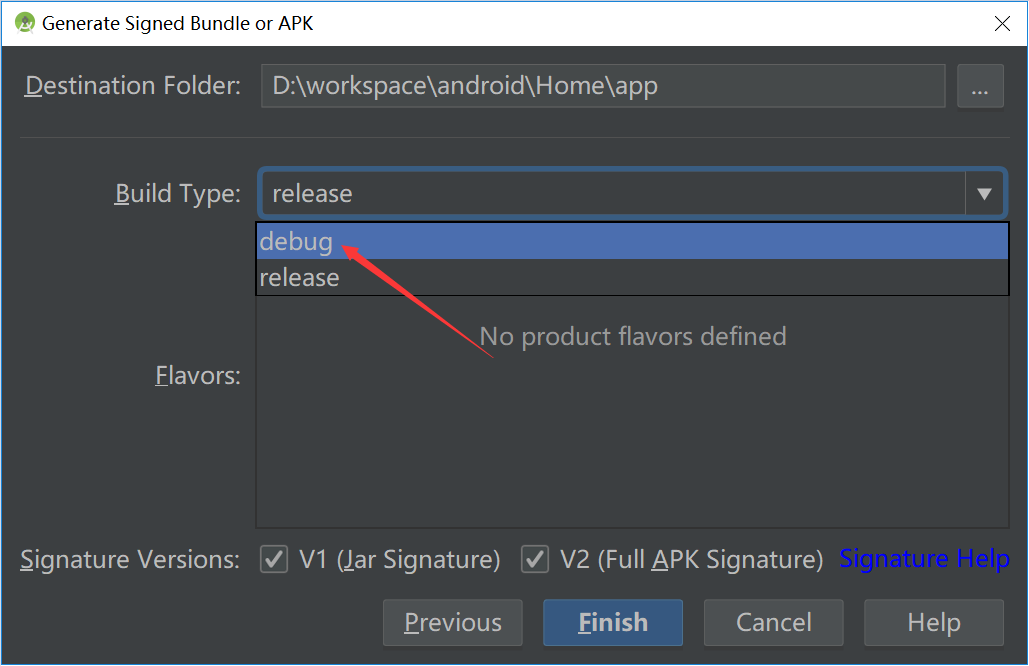Click the Build Type combo box field
The image size is (1029, 666).
tap(612, 193)
